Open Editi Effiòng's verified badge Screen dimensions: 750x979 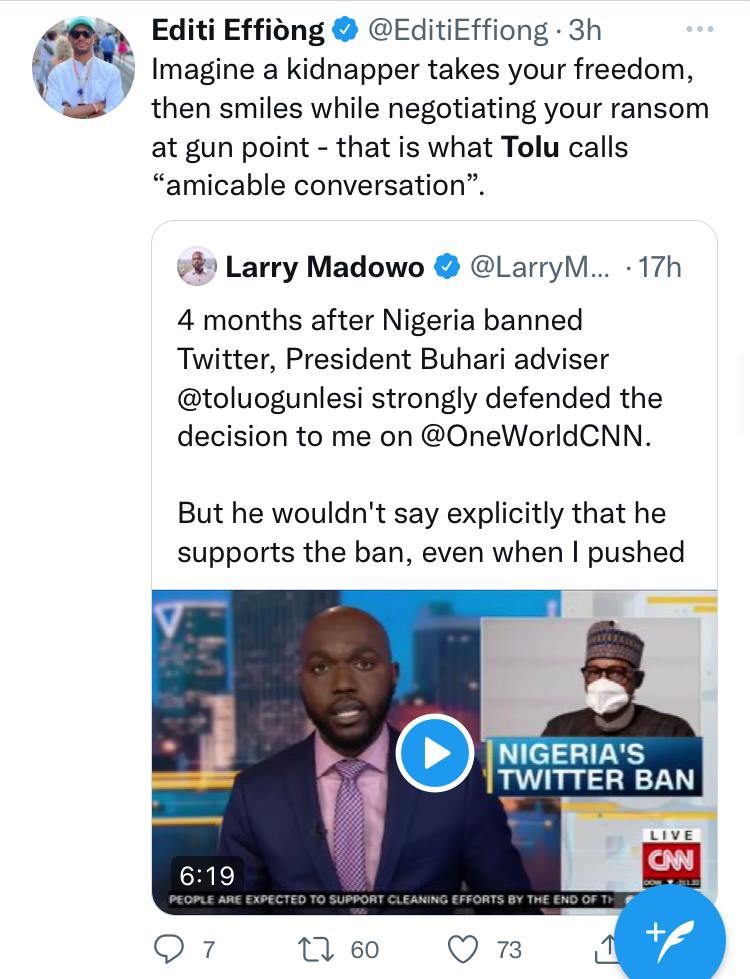(x=345, y=31)
